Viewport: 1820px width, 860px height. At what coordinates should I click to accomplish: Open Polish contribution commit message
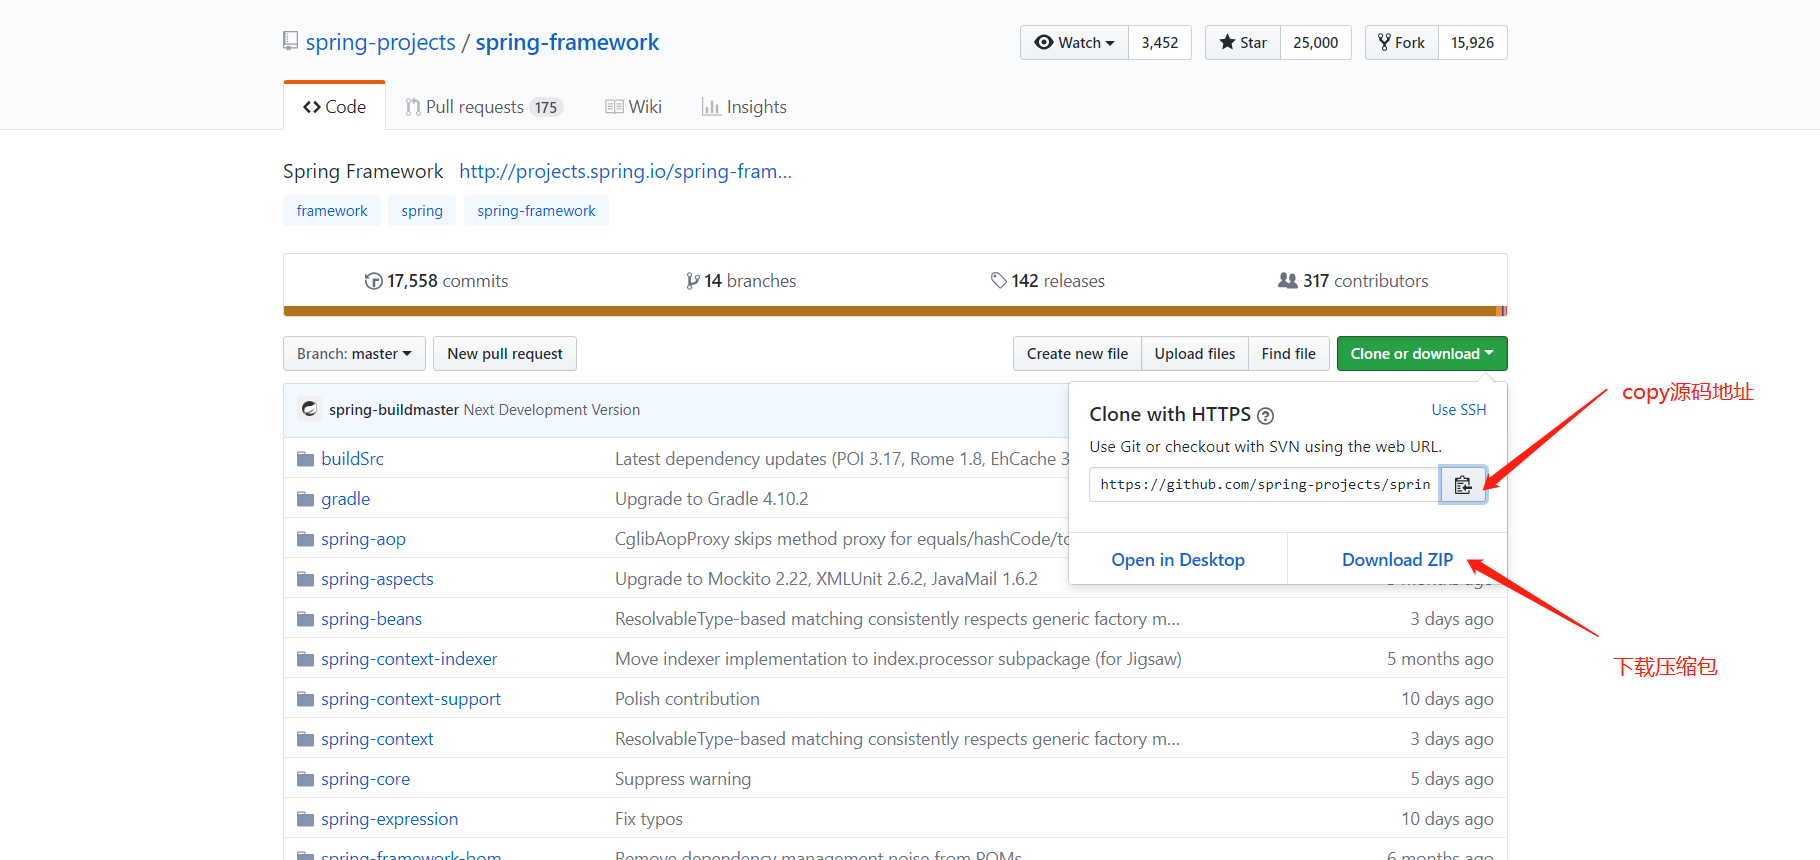[x=687, y=699]
